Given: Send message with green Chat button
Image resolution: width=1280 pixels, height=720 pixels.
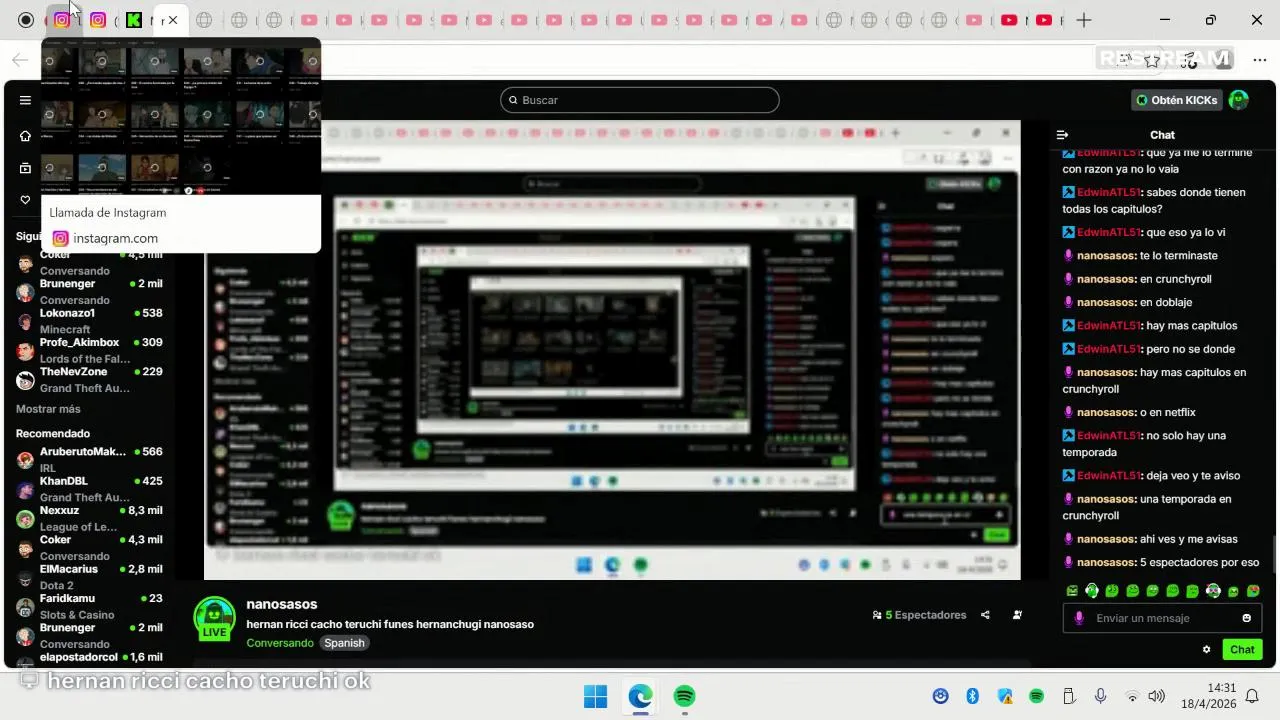Looking at the screenshot, I should coord(1242,650).
